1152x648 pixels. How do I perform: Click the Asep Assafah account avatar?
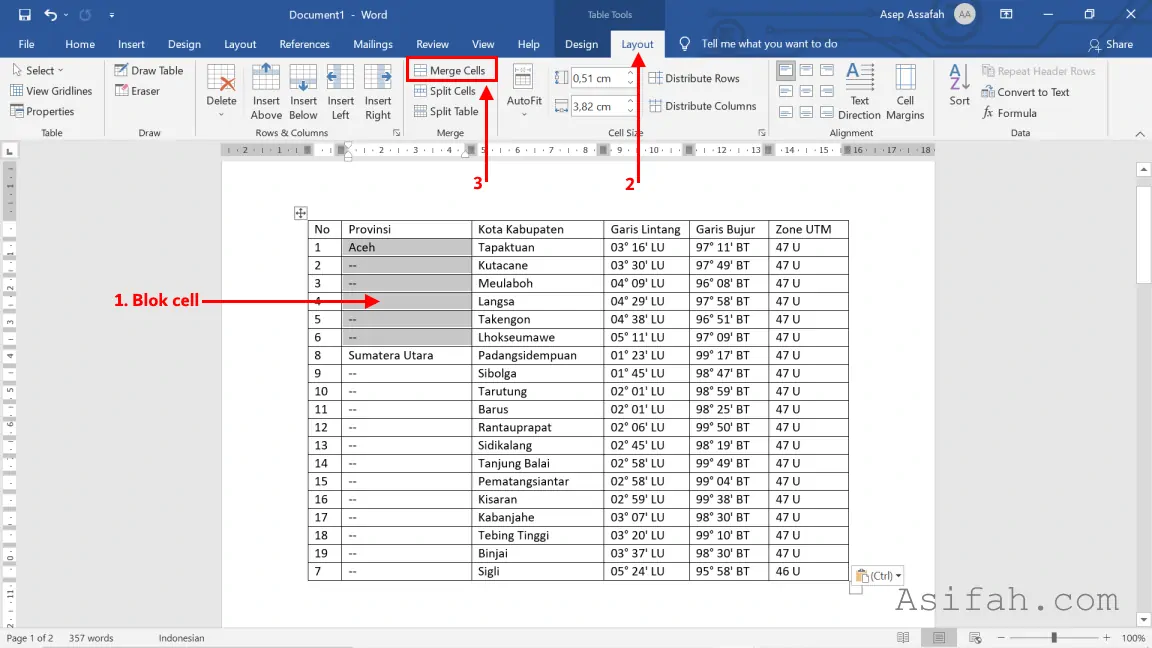[x=965, y=15]
